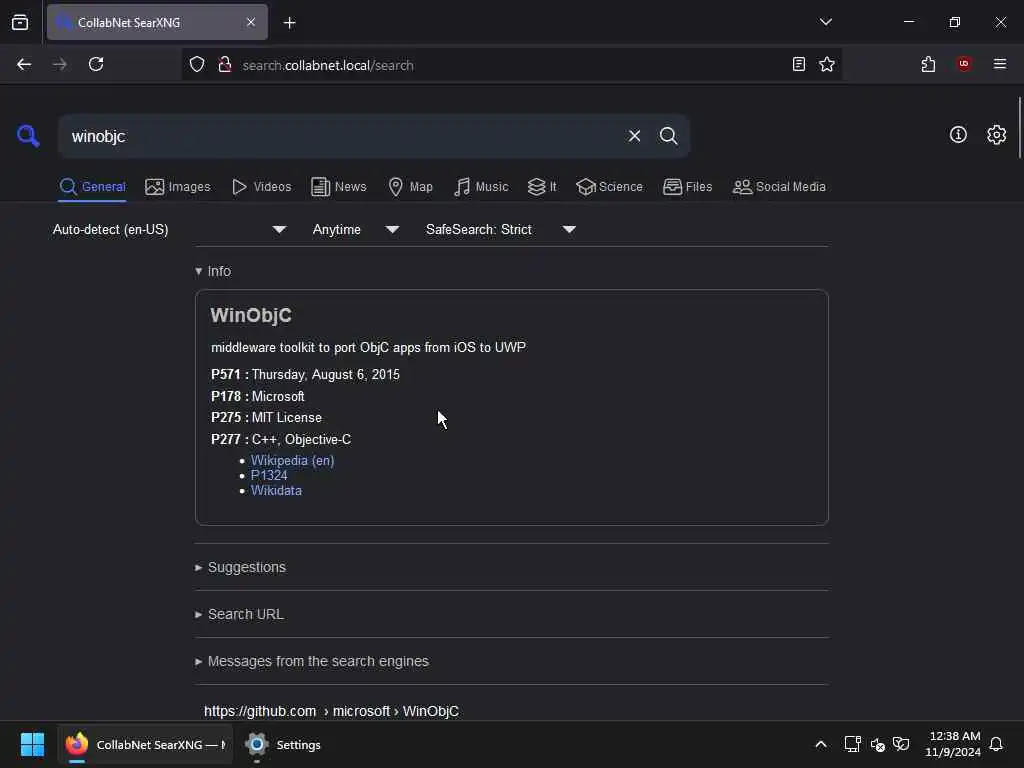The width and height of the screenshot is (1024, 768).
Task: Switch to Files search category
Action: click(687, 187)
